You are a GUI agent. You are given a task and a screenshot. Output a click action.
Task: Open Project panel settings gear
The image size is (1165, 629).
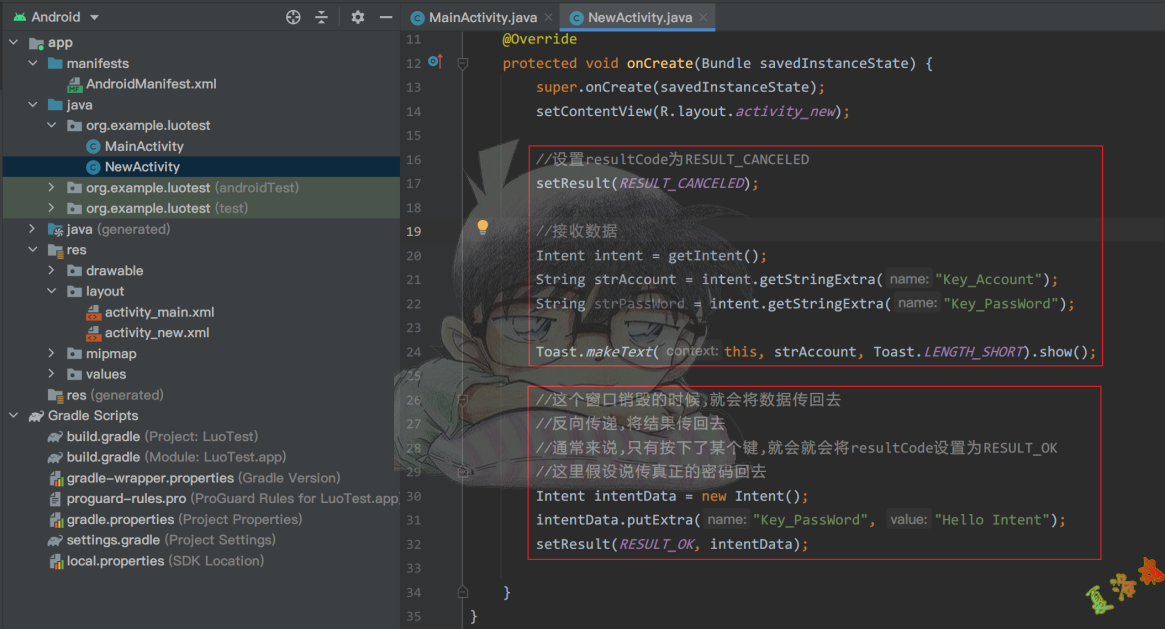tap(358, 17)
